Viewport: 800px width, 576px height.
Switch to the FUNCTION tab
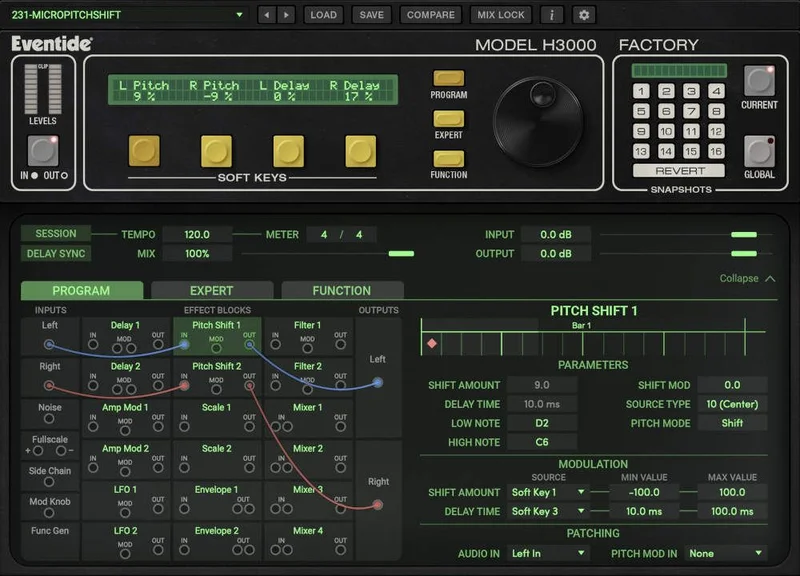342,290
